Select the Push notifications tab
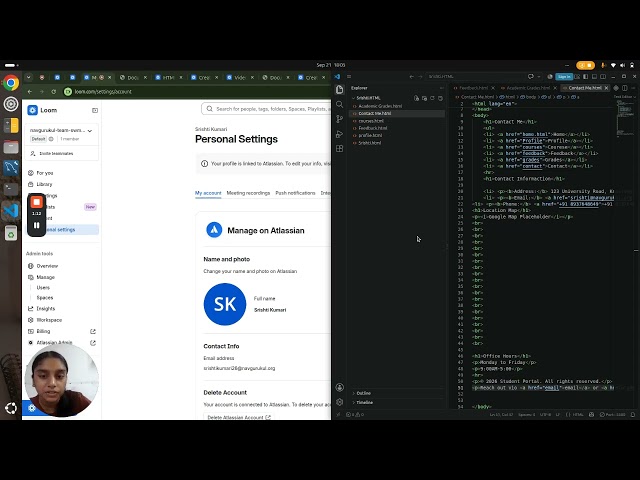 click(x=295, y=193)
